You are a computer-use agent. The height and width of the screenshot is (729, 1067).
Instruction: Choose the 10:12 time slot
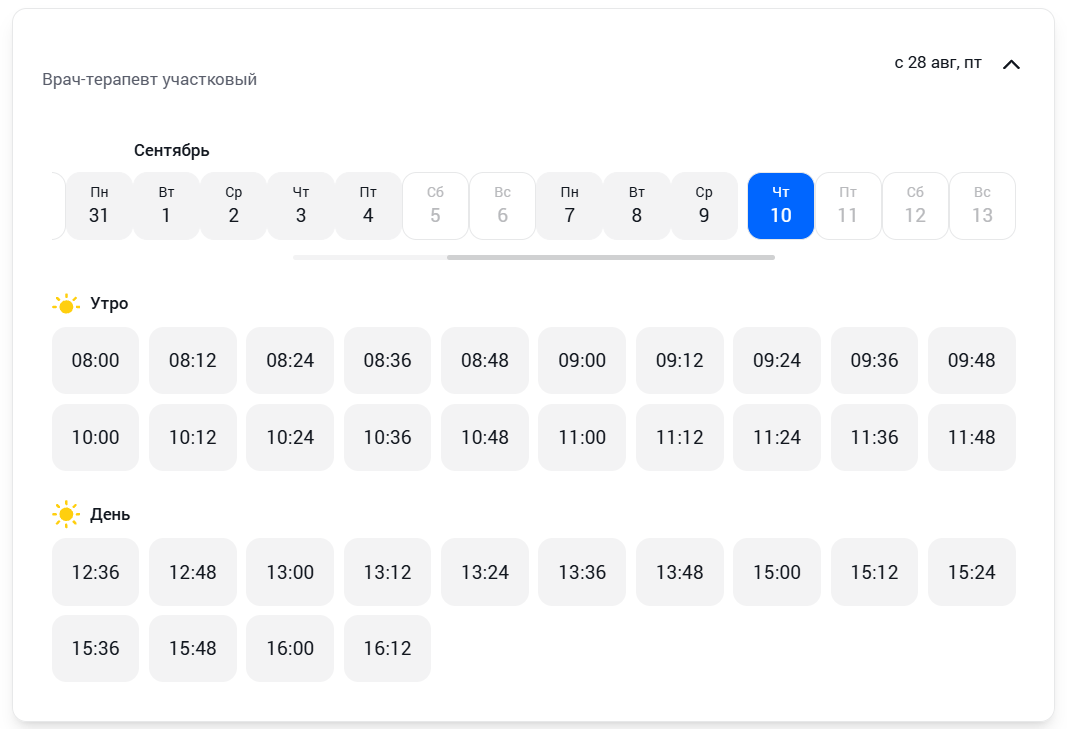click(193, 437)
